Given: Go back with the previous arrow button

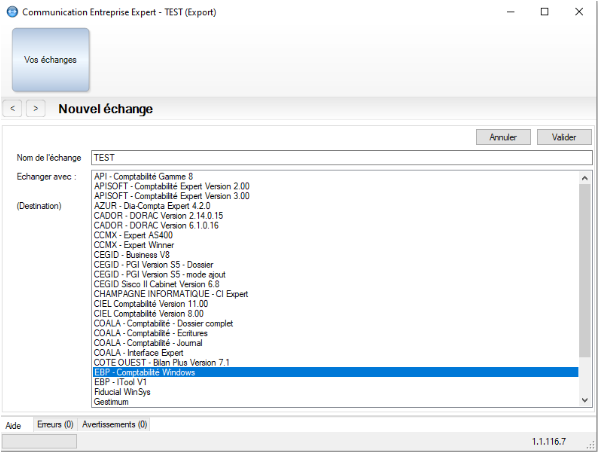Looking at the screenshot, I should [x=13, y=109].
